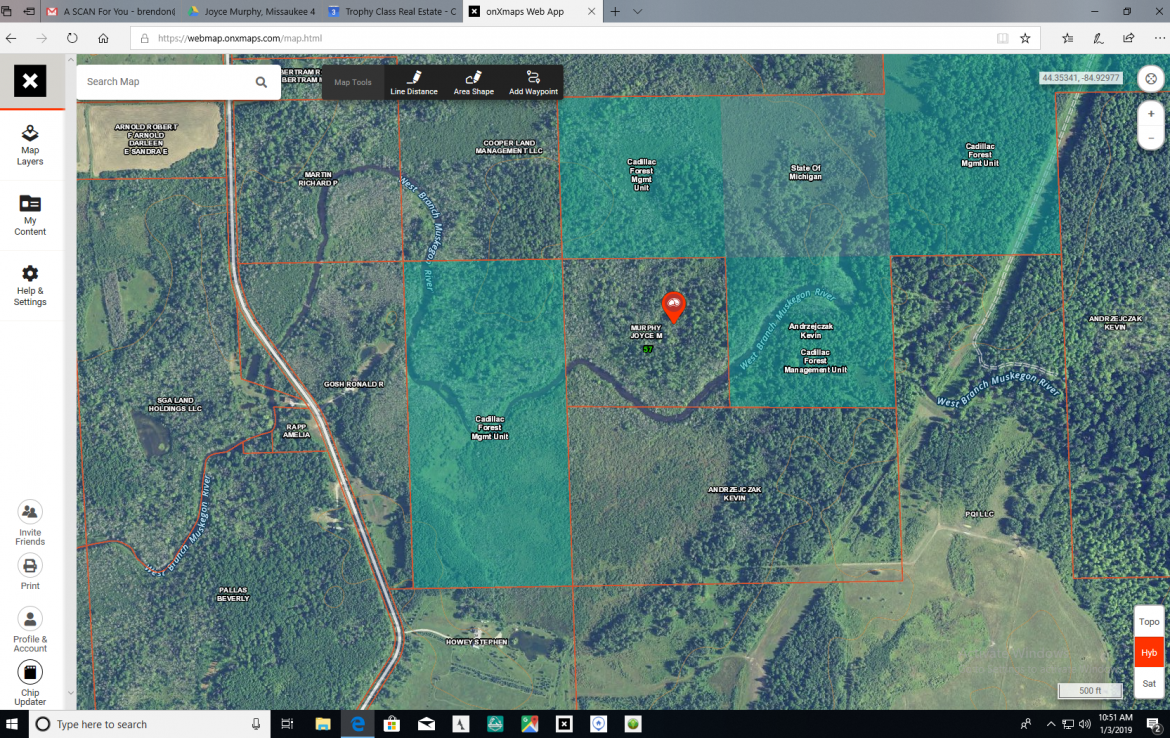Screen dimensions: 1170x738
Task: Zoom in with the plus button
Action: point(1151,114)
